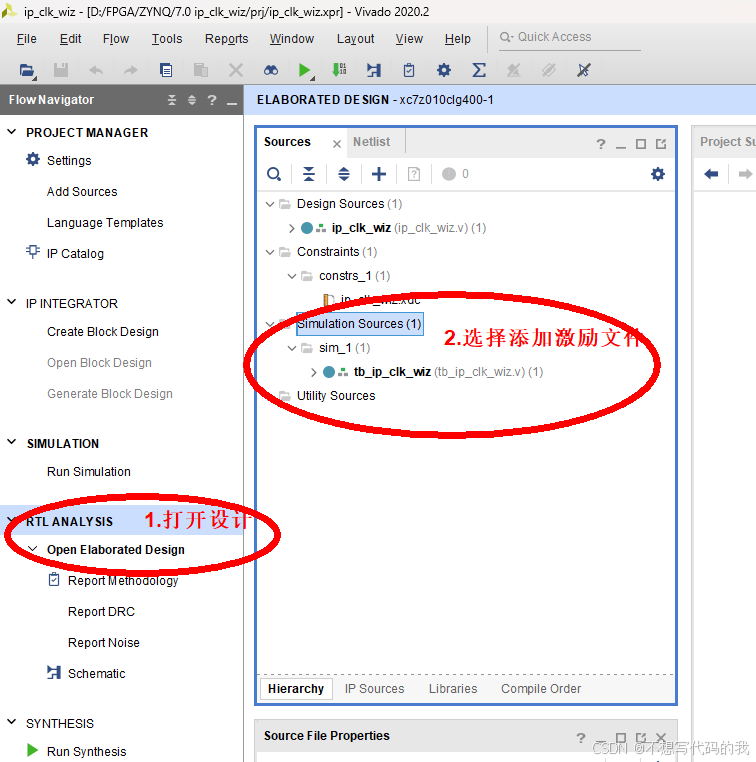The image size is (756, 762).
Task: Minimize the Flow Navigator panel
Action: tap(232, 102)
